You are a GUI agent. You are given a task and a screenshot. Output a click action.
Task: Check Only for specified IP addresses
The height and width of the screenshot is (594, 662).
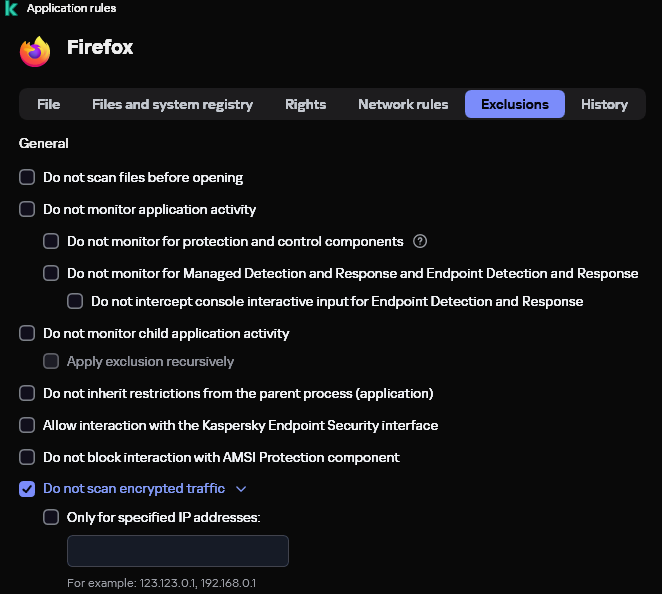click(x=51, y=517)
